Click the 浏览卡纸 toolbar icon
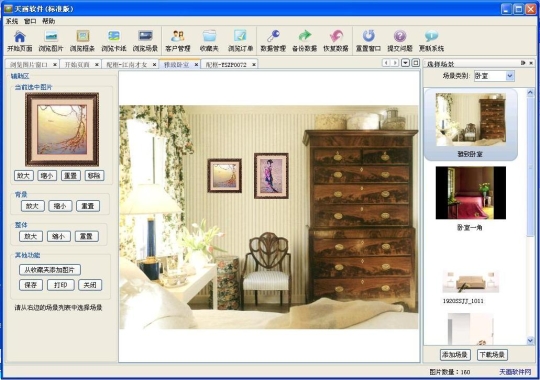 [114, 41]
